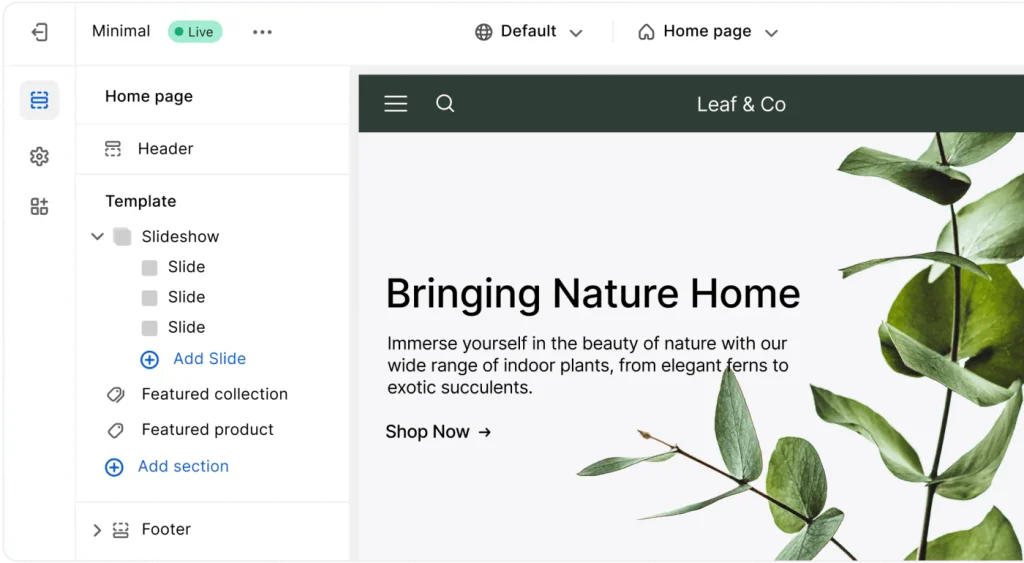Open the Sections panel icon
The image size is (1024, 563).
39,100
